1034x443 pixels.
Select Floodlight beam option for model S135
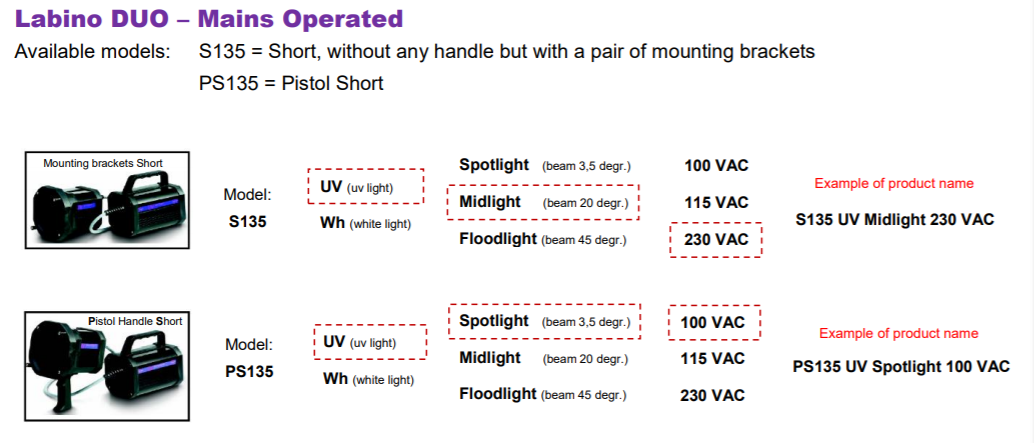coord(543,239)
